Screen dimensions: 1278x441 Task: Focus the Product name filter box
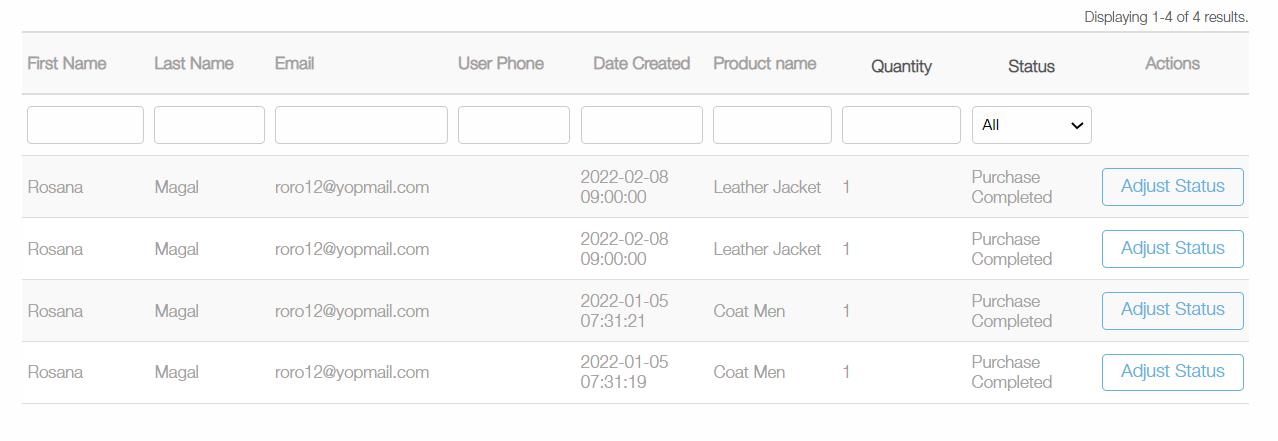tap(772, 125)
